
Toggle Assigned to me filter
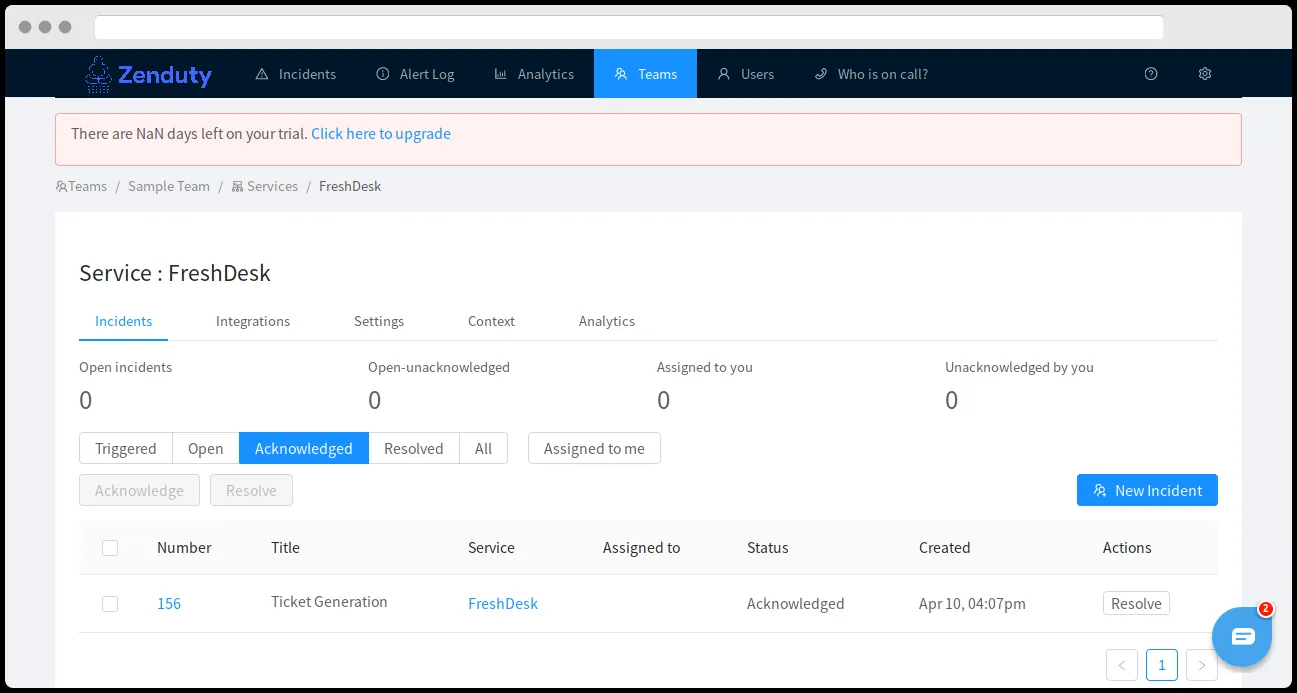coord(594,448)
